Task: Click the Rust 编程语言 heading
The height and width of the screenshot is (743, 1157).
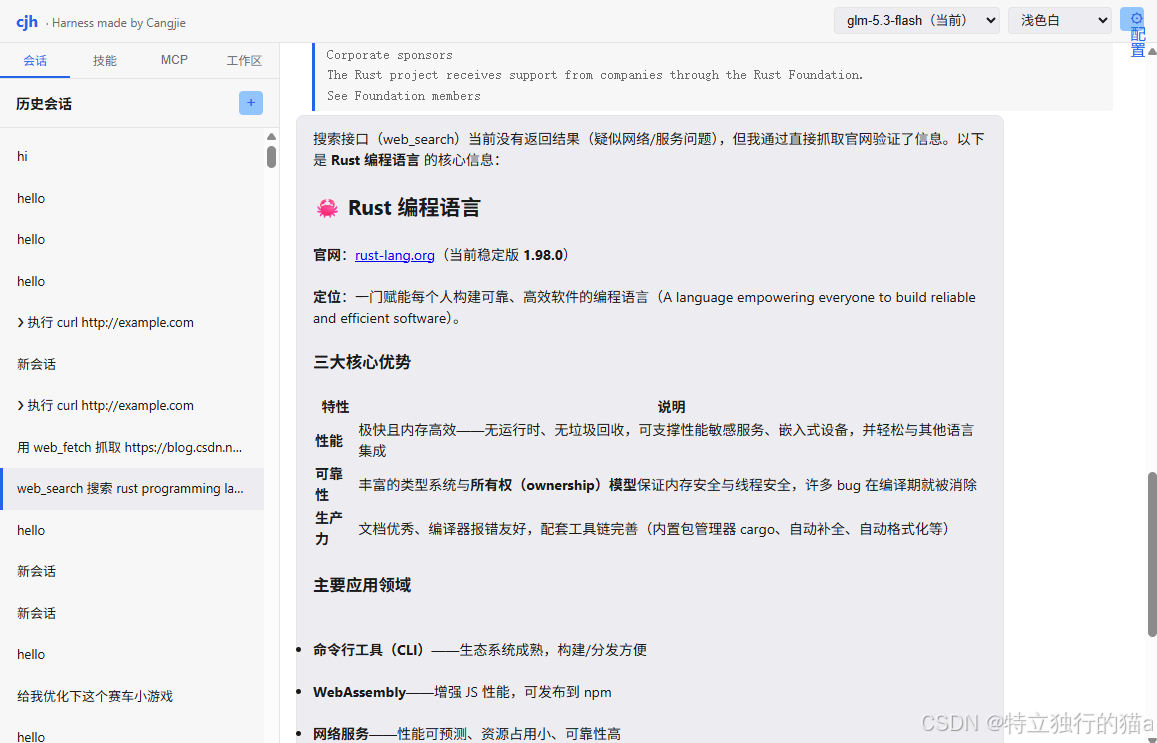Action: click(414, 208)
